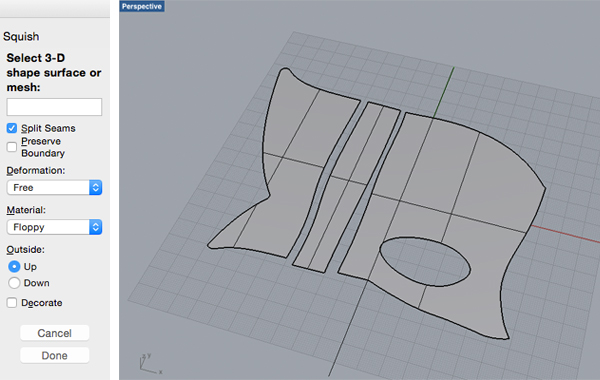This screenshot has height=380, width=600.
Task: Enable the Decorate checkbox
Action: point(12,303)
